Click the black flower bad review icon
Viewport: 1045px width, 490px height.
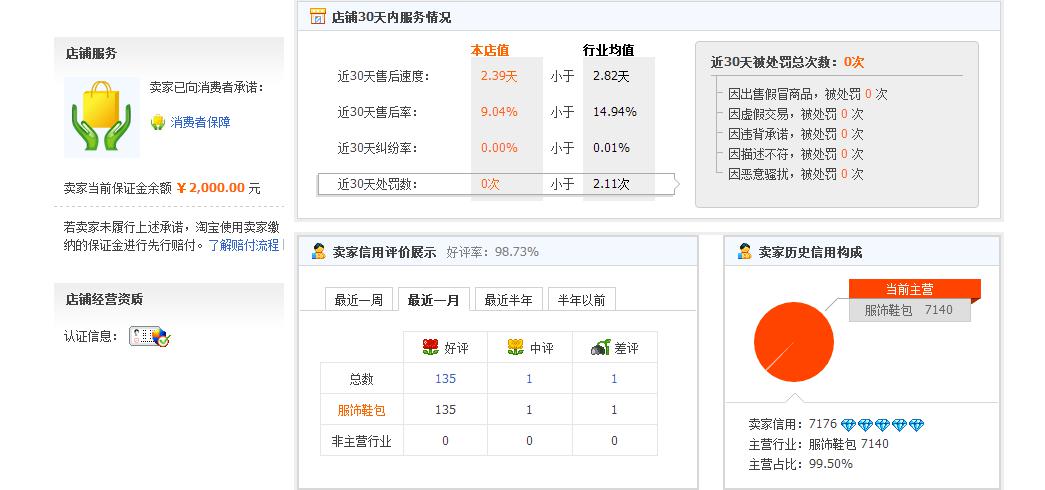(599, 348)
